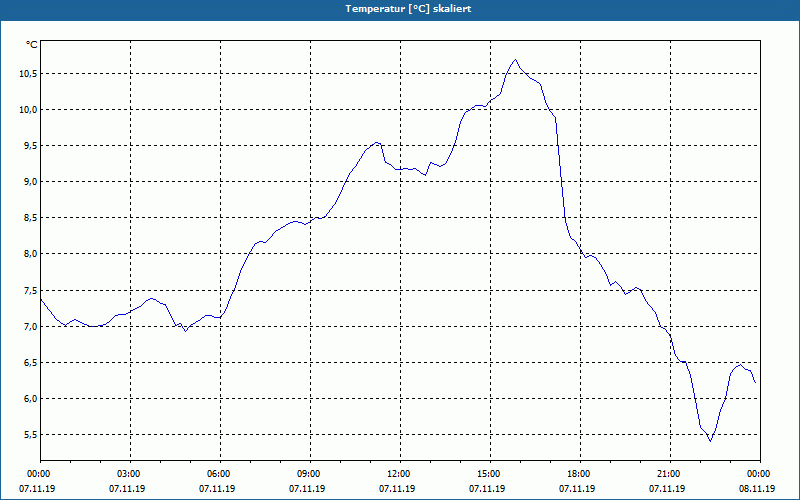Click the 6,5 y-axis label
The image size is (800, 500).
[x=30, y=362]
